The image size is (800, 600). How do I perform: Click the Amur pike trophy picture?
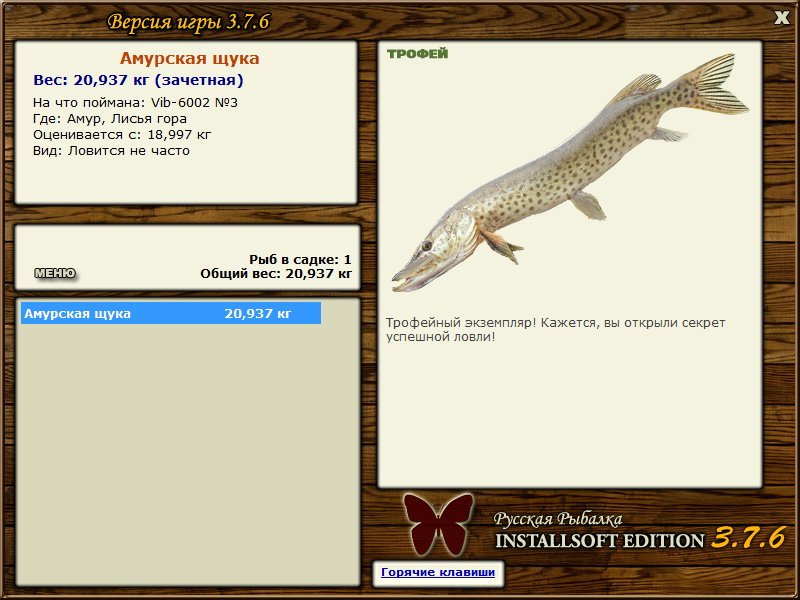(570, 172)
